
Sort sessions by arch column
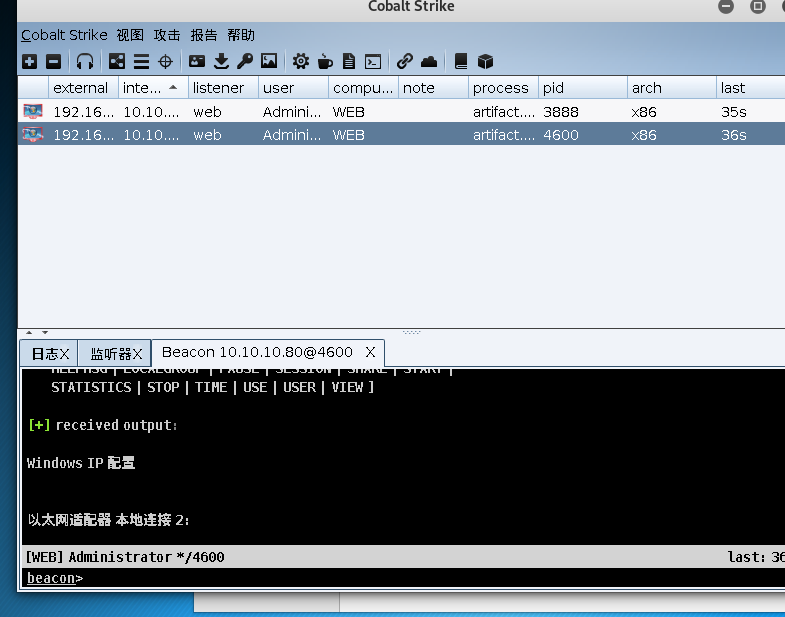click(672, 88)
